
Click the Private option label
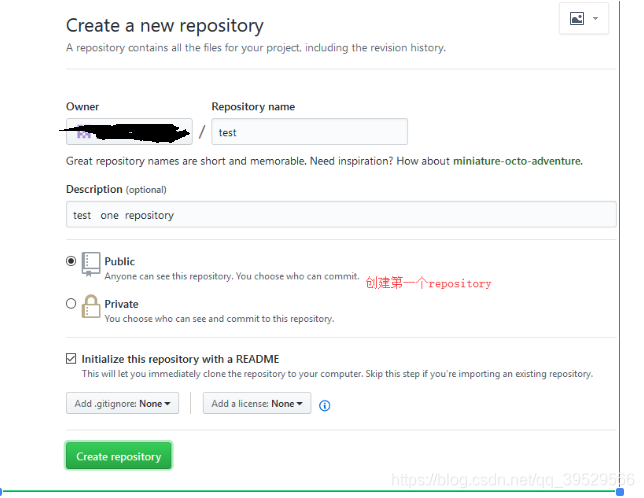point(121,304)
